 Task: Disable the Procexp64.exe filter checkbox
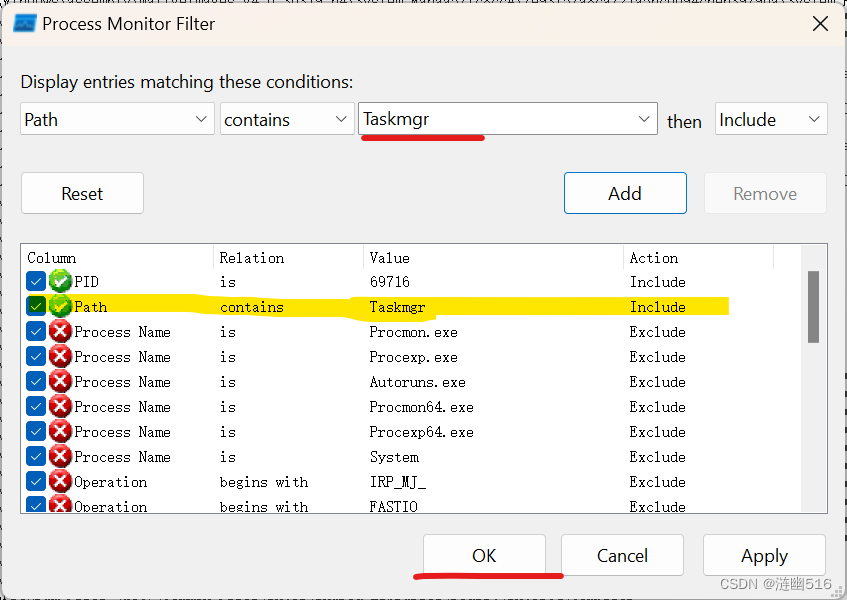tap(35, 431)
